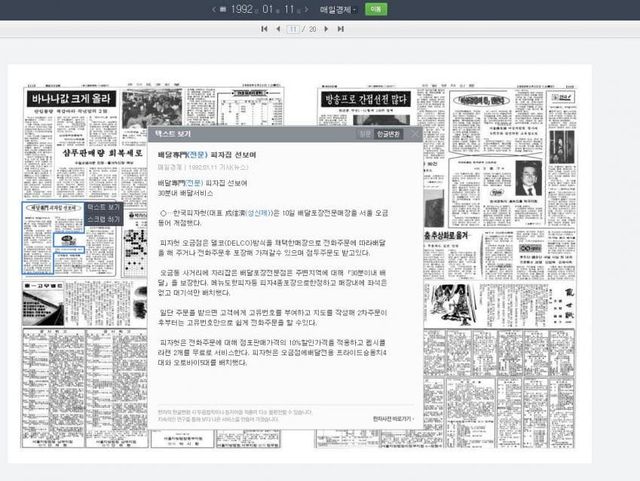Jump to the last page
Viewport: 640px width, 481px height.
[x=341, y=29]
